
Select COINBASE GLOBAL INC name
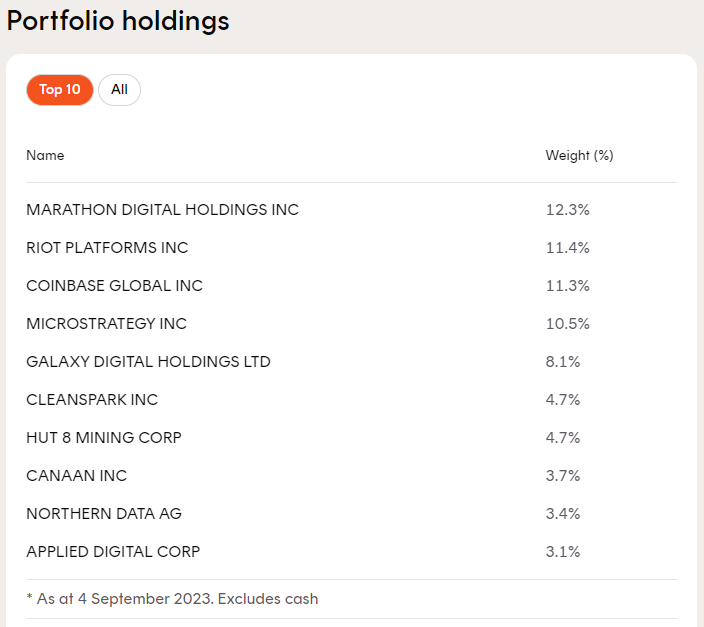click(x=114, y=286)
